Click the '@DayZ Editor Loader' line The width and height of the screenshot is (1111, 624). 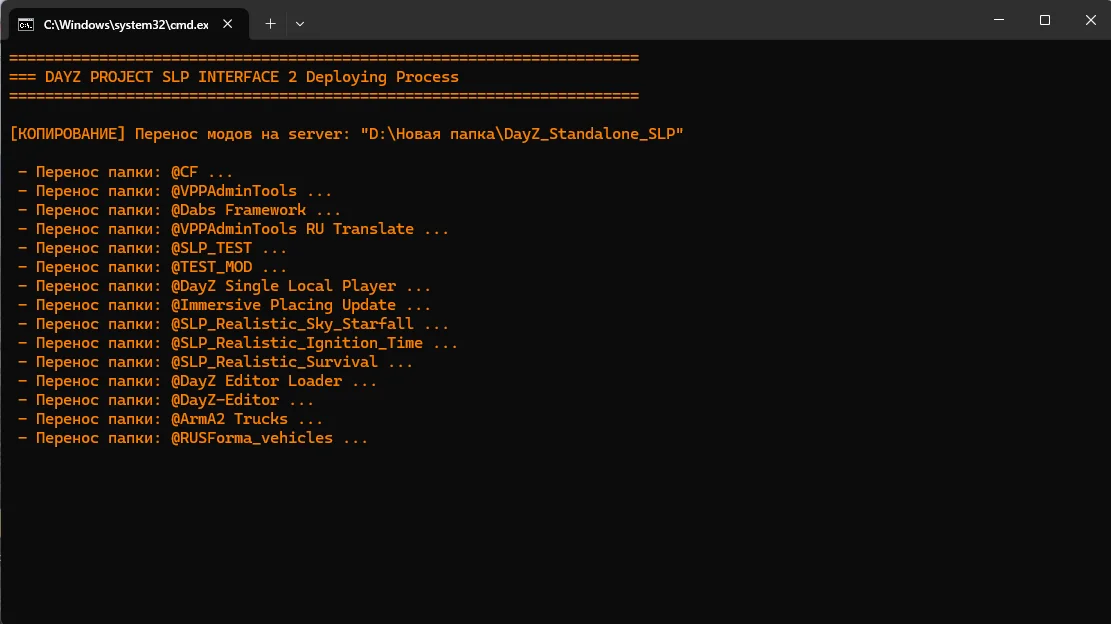[x=197, y=381]
